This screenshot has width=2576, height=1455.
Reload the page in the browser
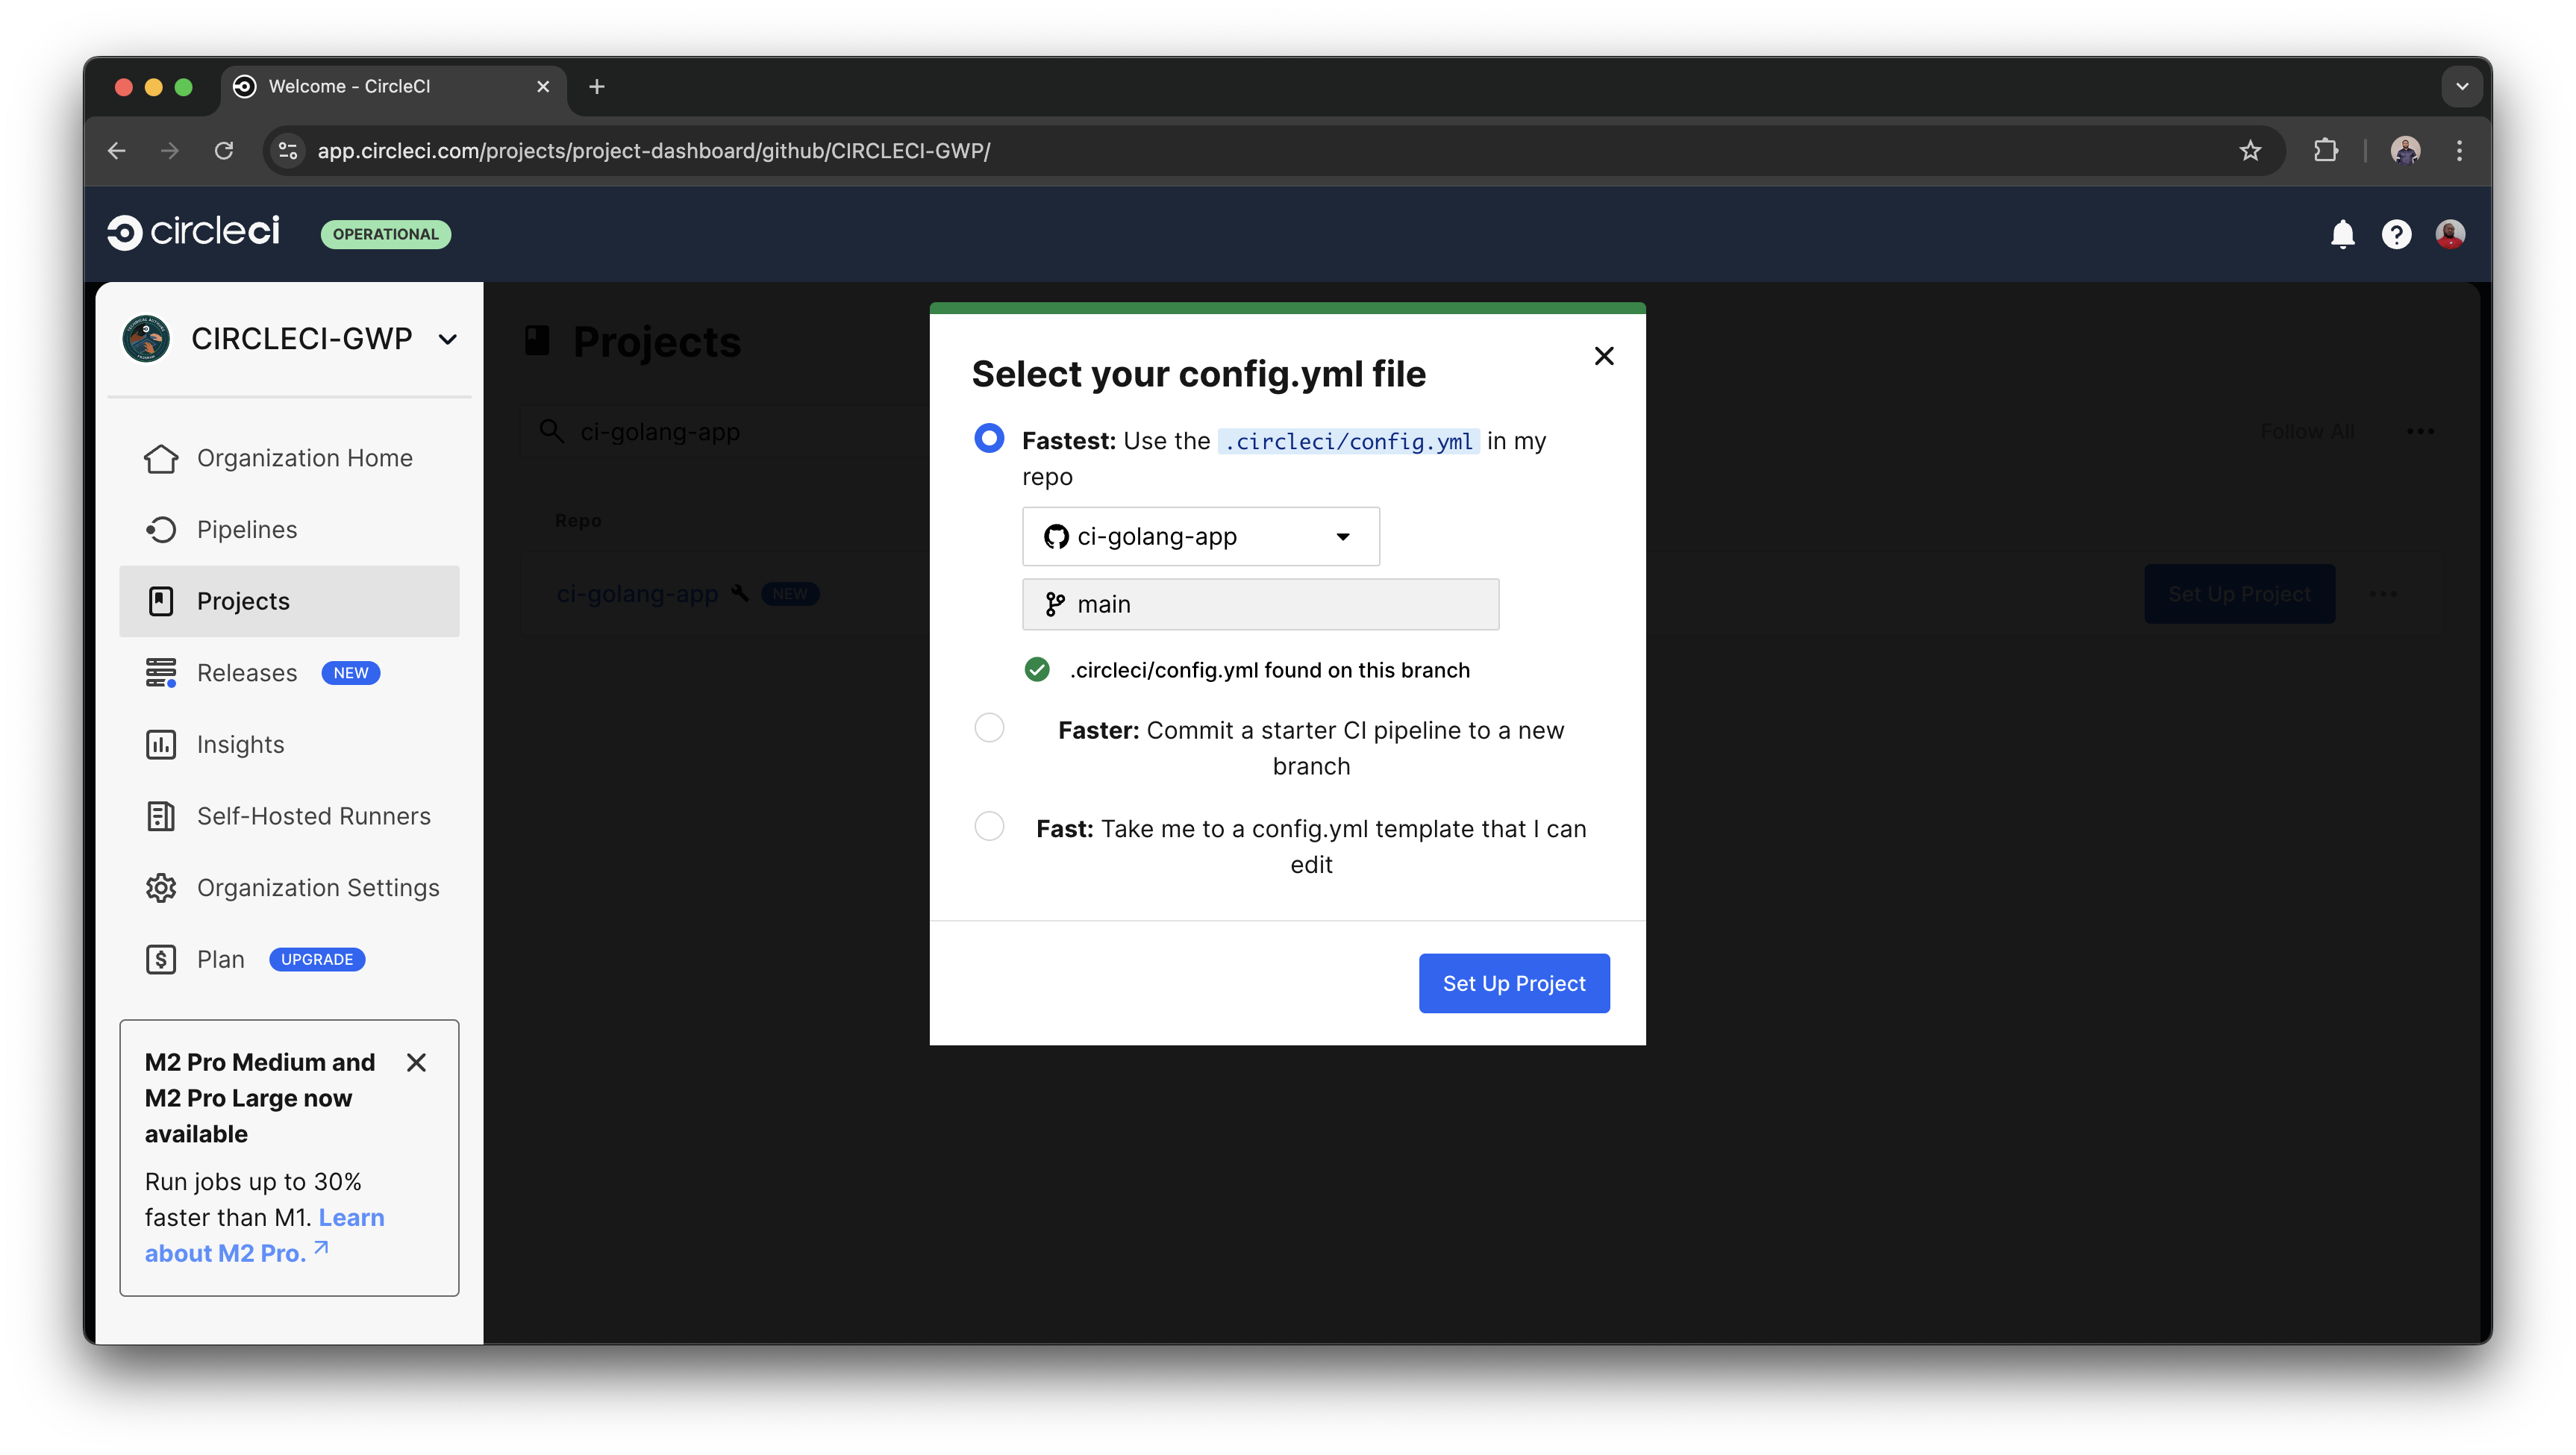click(x=224, y=150)
